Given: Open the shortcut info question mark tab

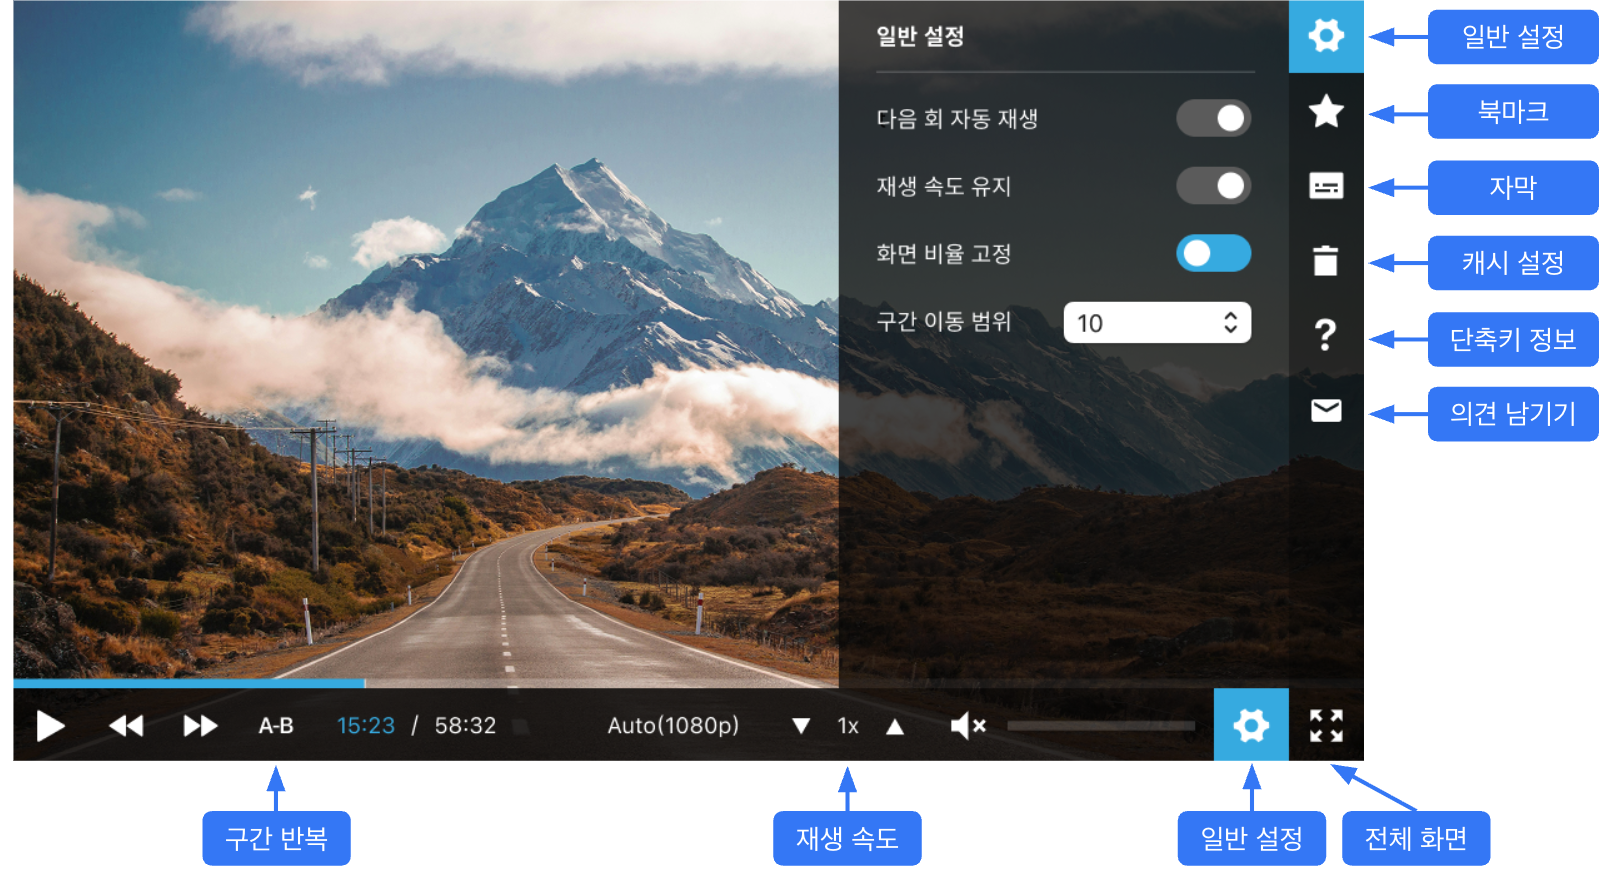Looking at the screenshot, I should 1326,334.
